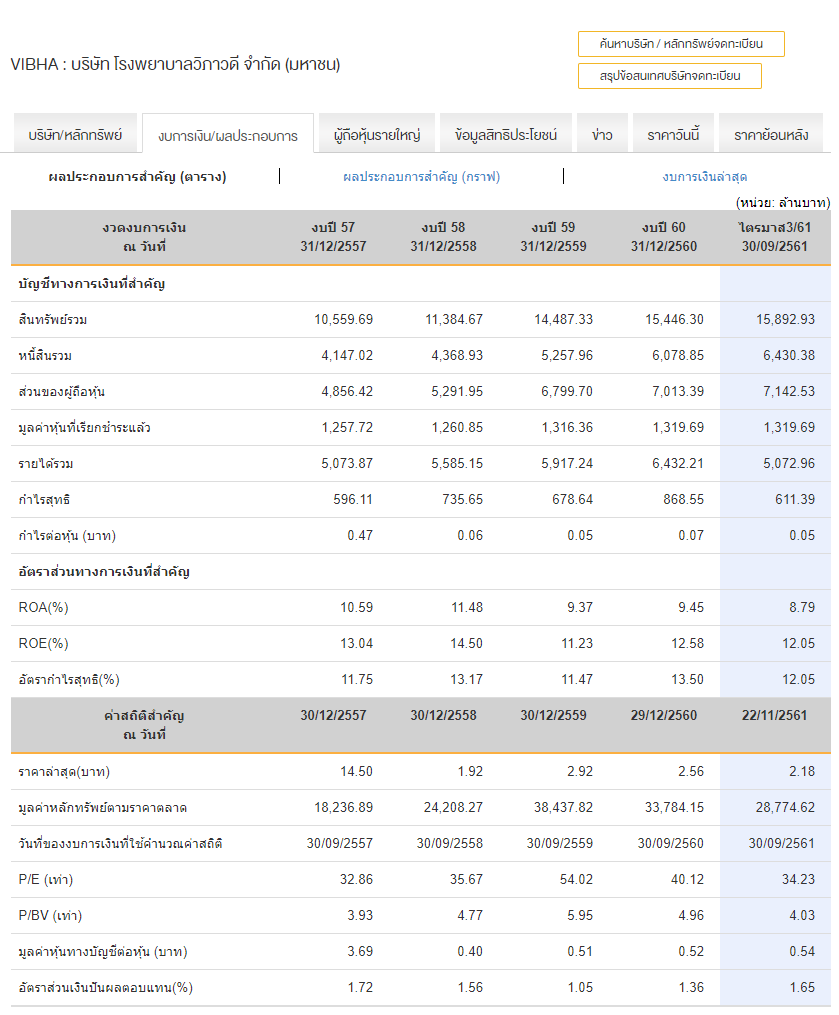Open สรุปข้อสนเทศบริษัทจดทะเบียน button
The width and height of the screenshot is (839, 1015).
coord(669,76)
